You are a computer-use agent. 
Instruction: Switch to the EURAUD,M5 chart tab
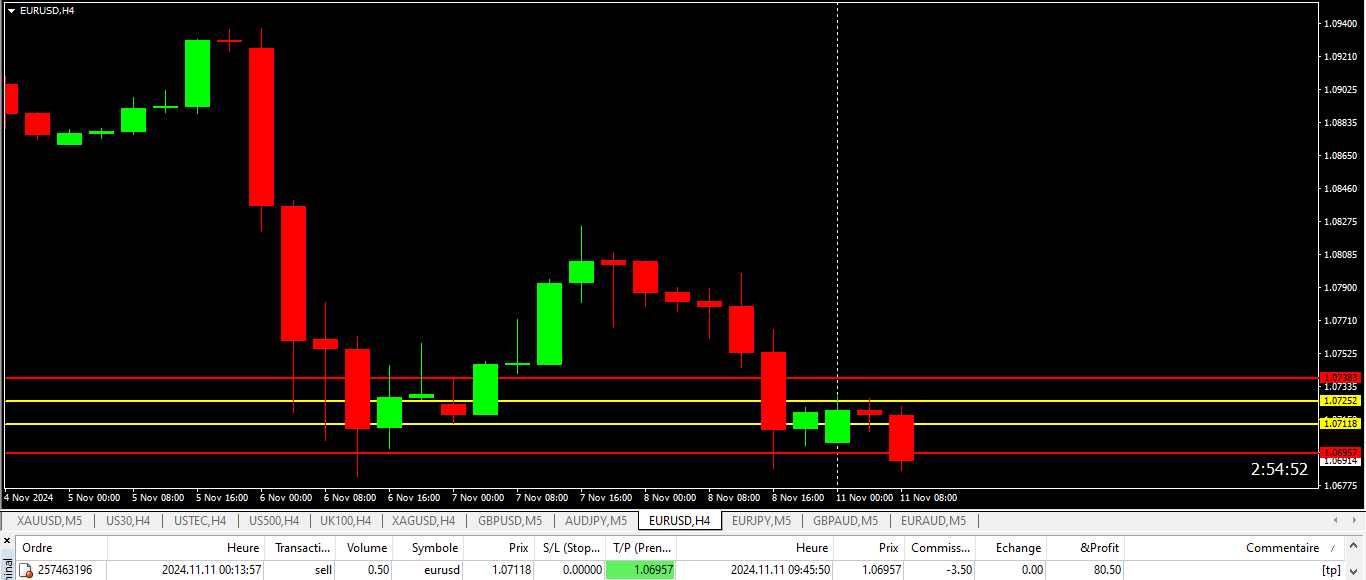(933, 521)
